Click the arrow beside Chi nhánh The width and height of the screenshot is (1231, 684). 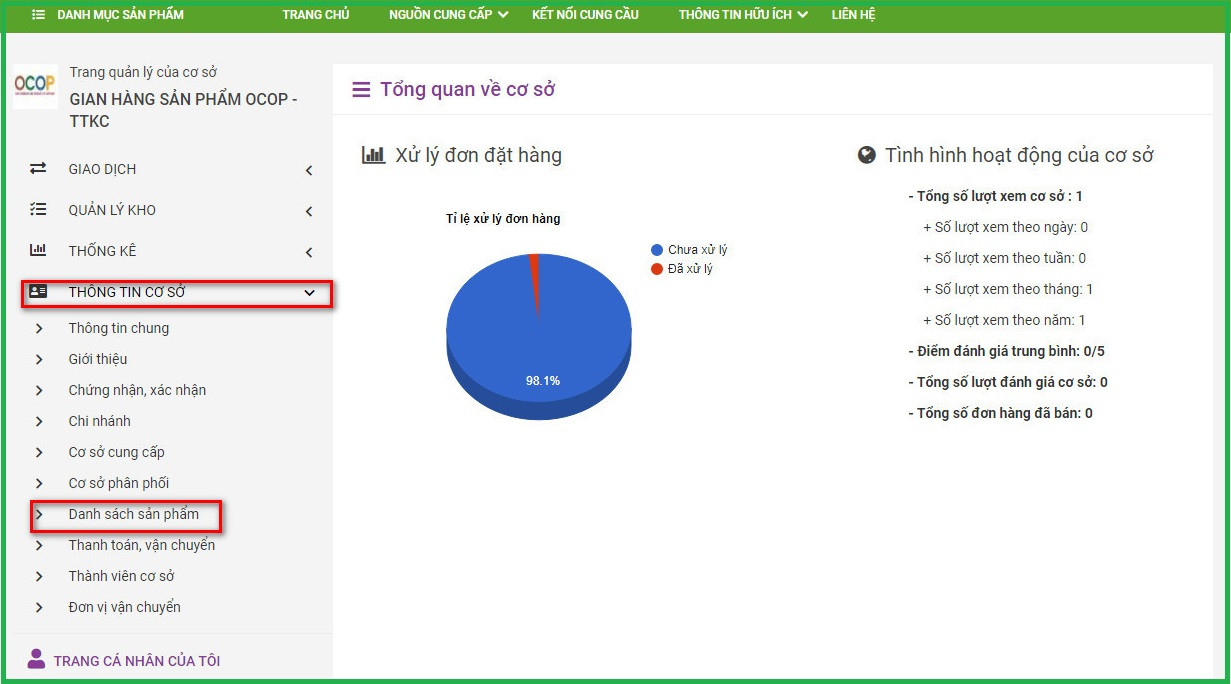point(39,421)
